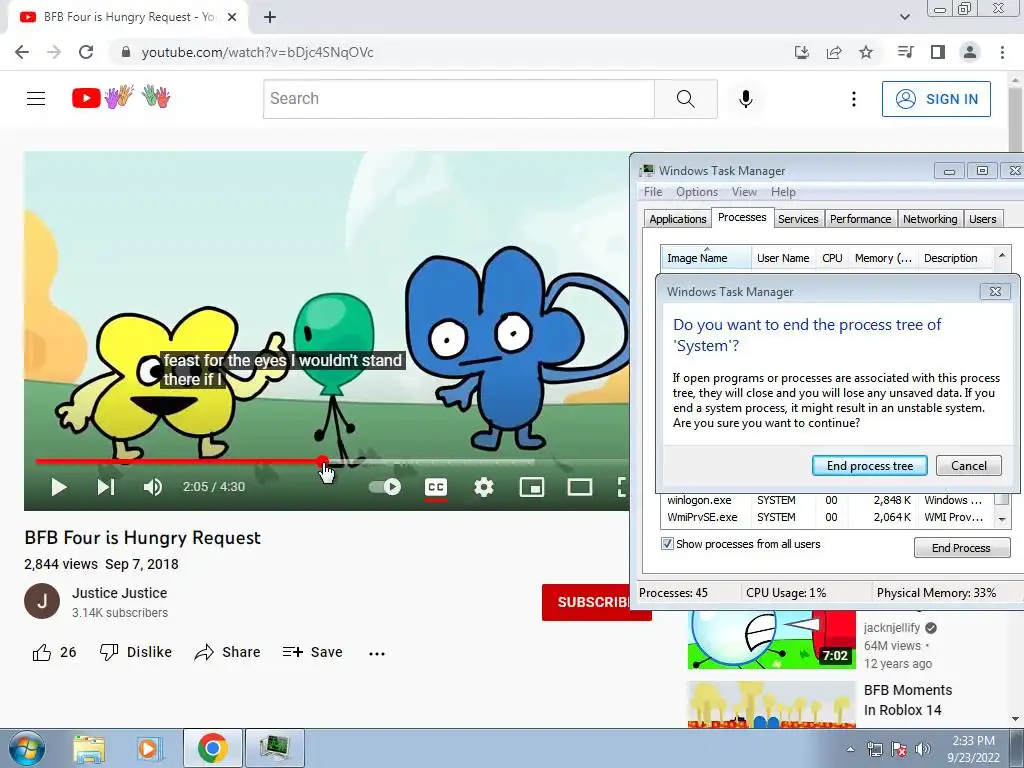Open player settings gear
Image resolution: width=1024 pixels, height=768 pixels.
point(484,487)
